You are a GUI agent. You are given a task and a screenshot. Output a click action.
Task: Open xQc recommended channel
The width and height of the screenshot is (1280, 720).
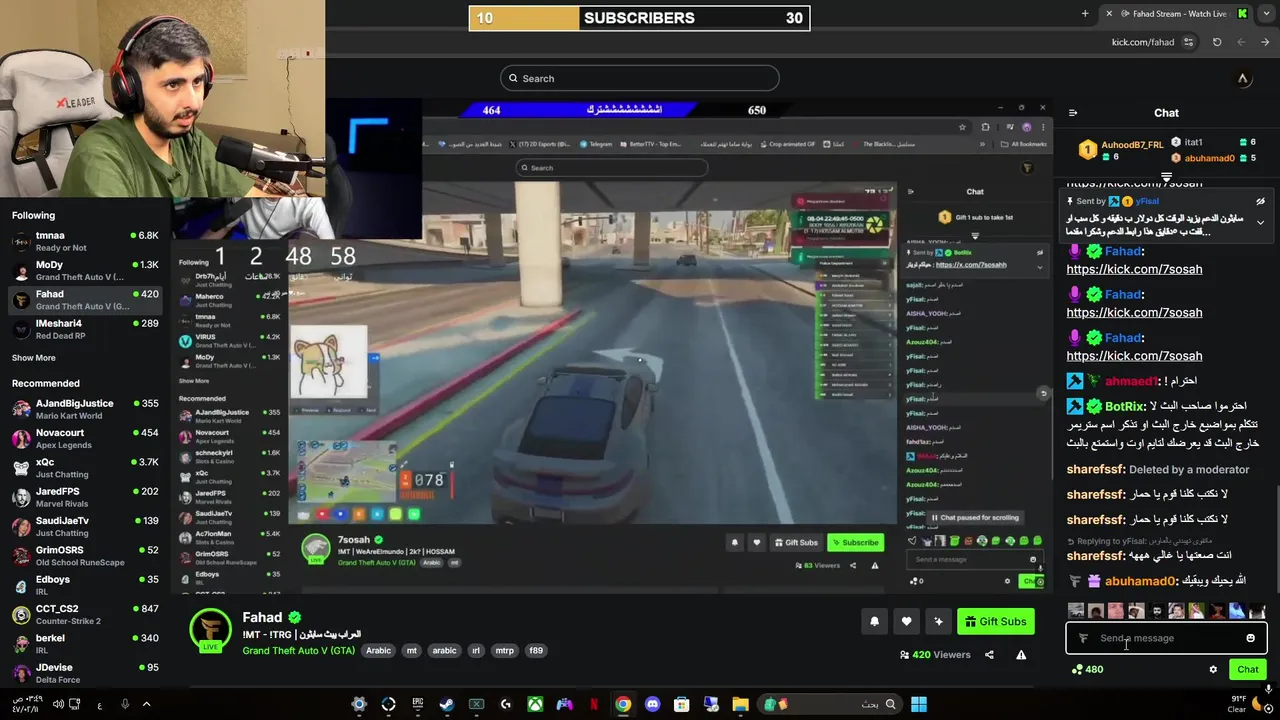point(85,468)
